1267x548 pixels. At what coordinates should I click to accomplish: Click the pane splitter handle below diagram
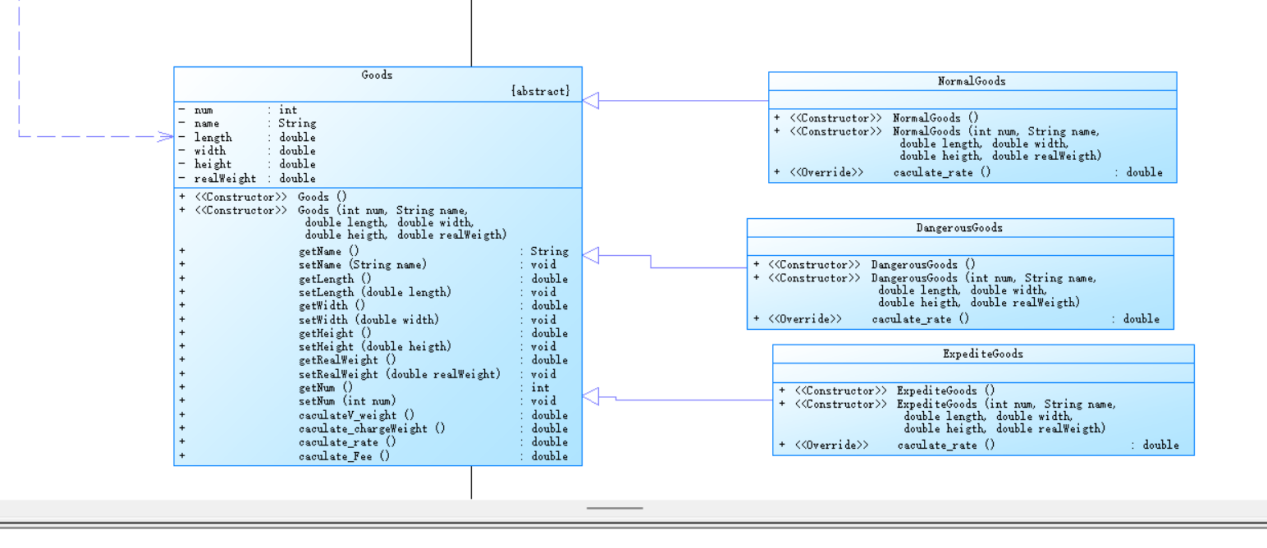click(x=614, y=508)
